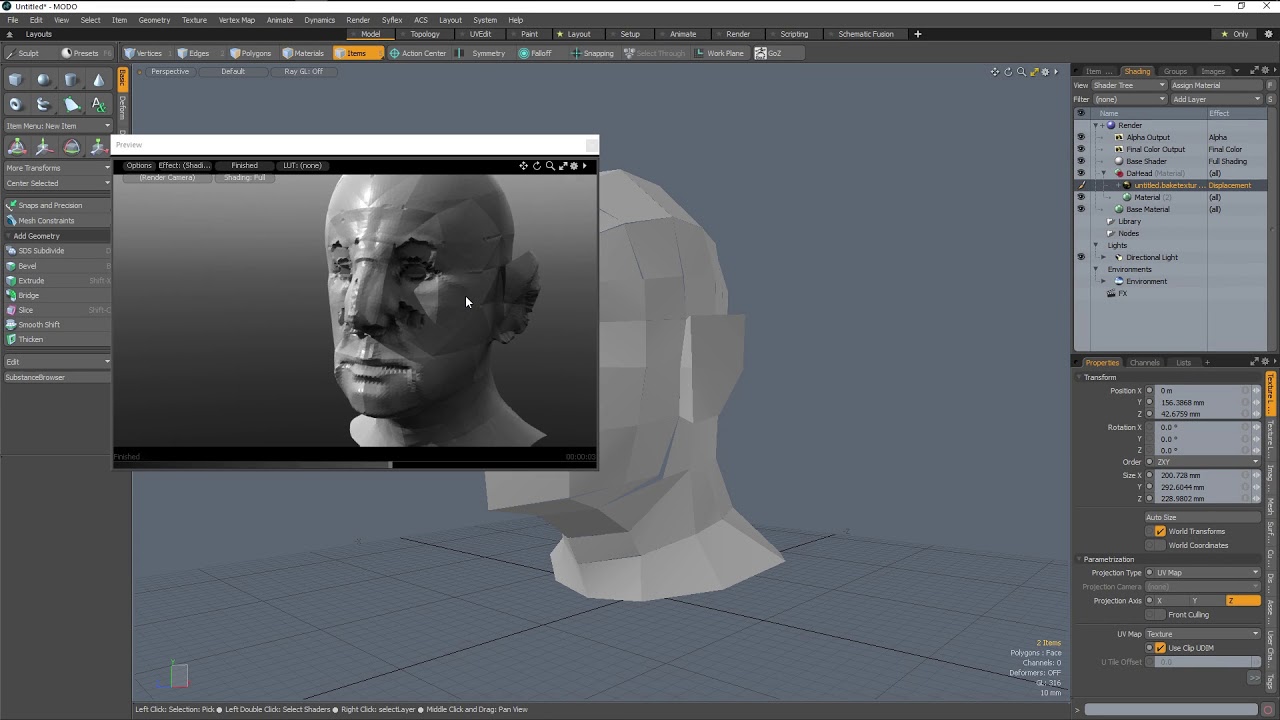The height and width of the screenshot is (720, 1280).
Task: Open the Item Menu: New Item dropdown
Action: pyautogui.click(x=57, y=126)
